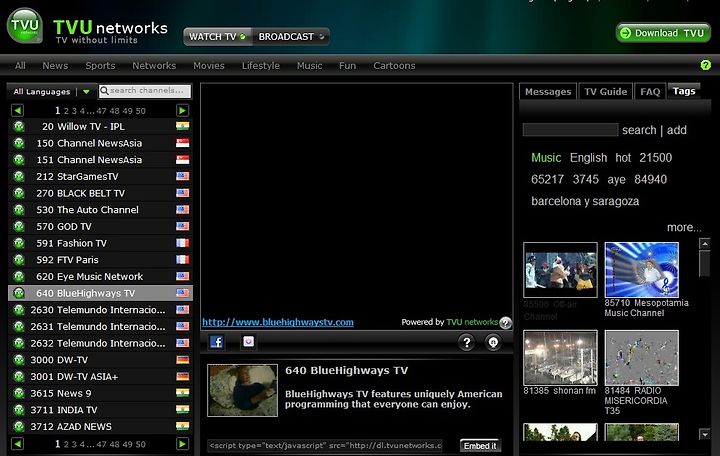Select channel 620 Eye Music Network
This screenshot has width=720, height=456.
[101, 276]
